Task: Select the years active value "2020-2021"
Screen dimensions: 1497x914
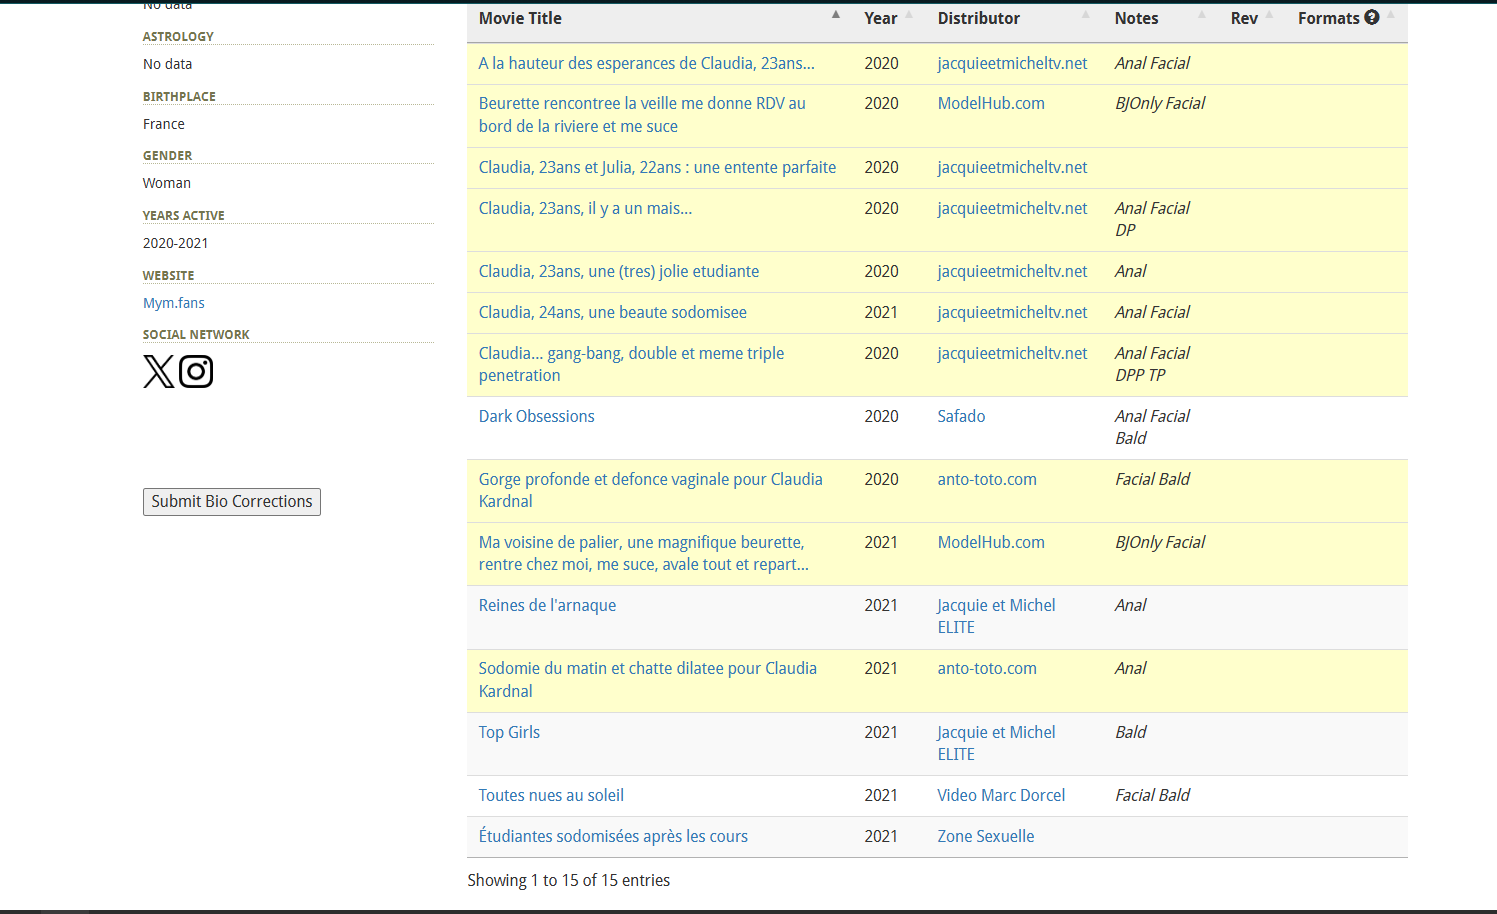Action: [176, 243]
